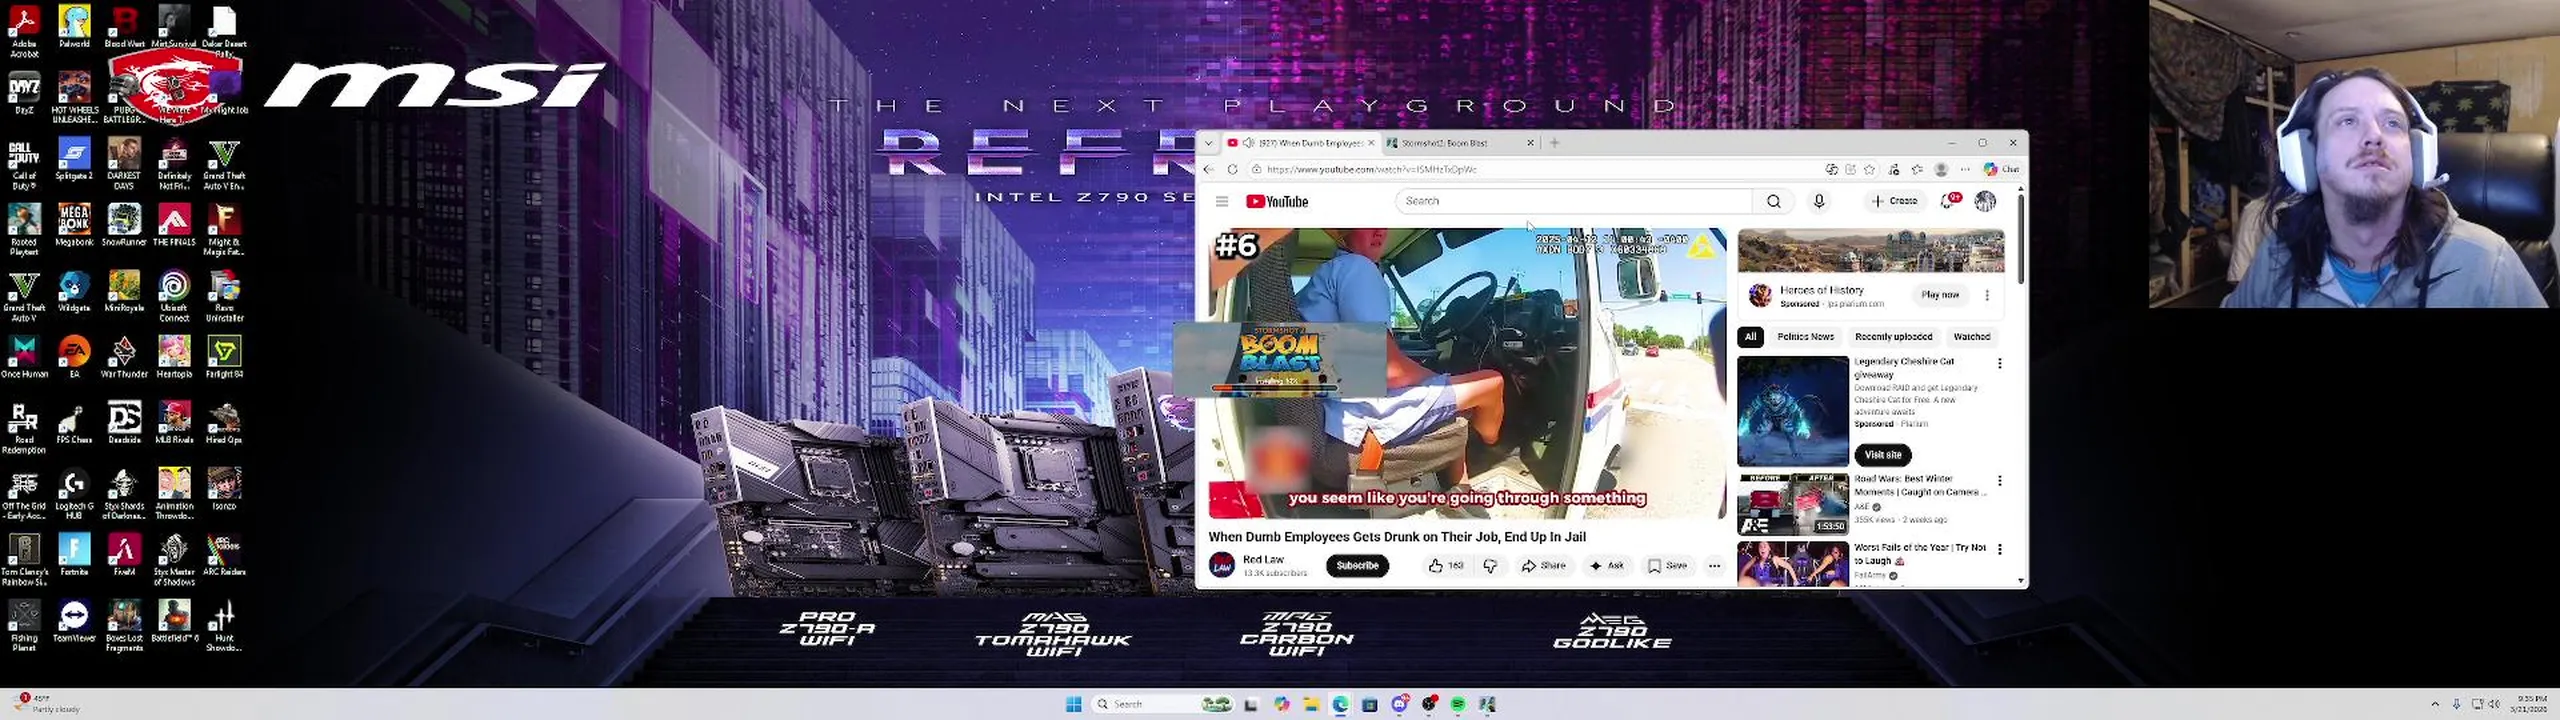Go back in the Edge browser
Screen dimensions: 2560x720
[1209, 170]
